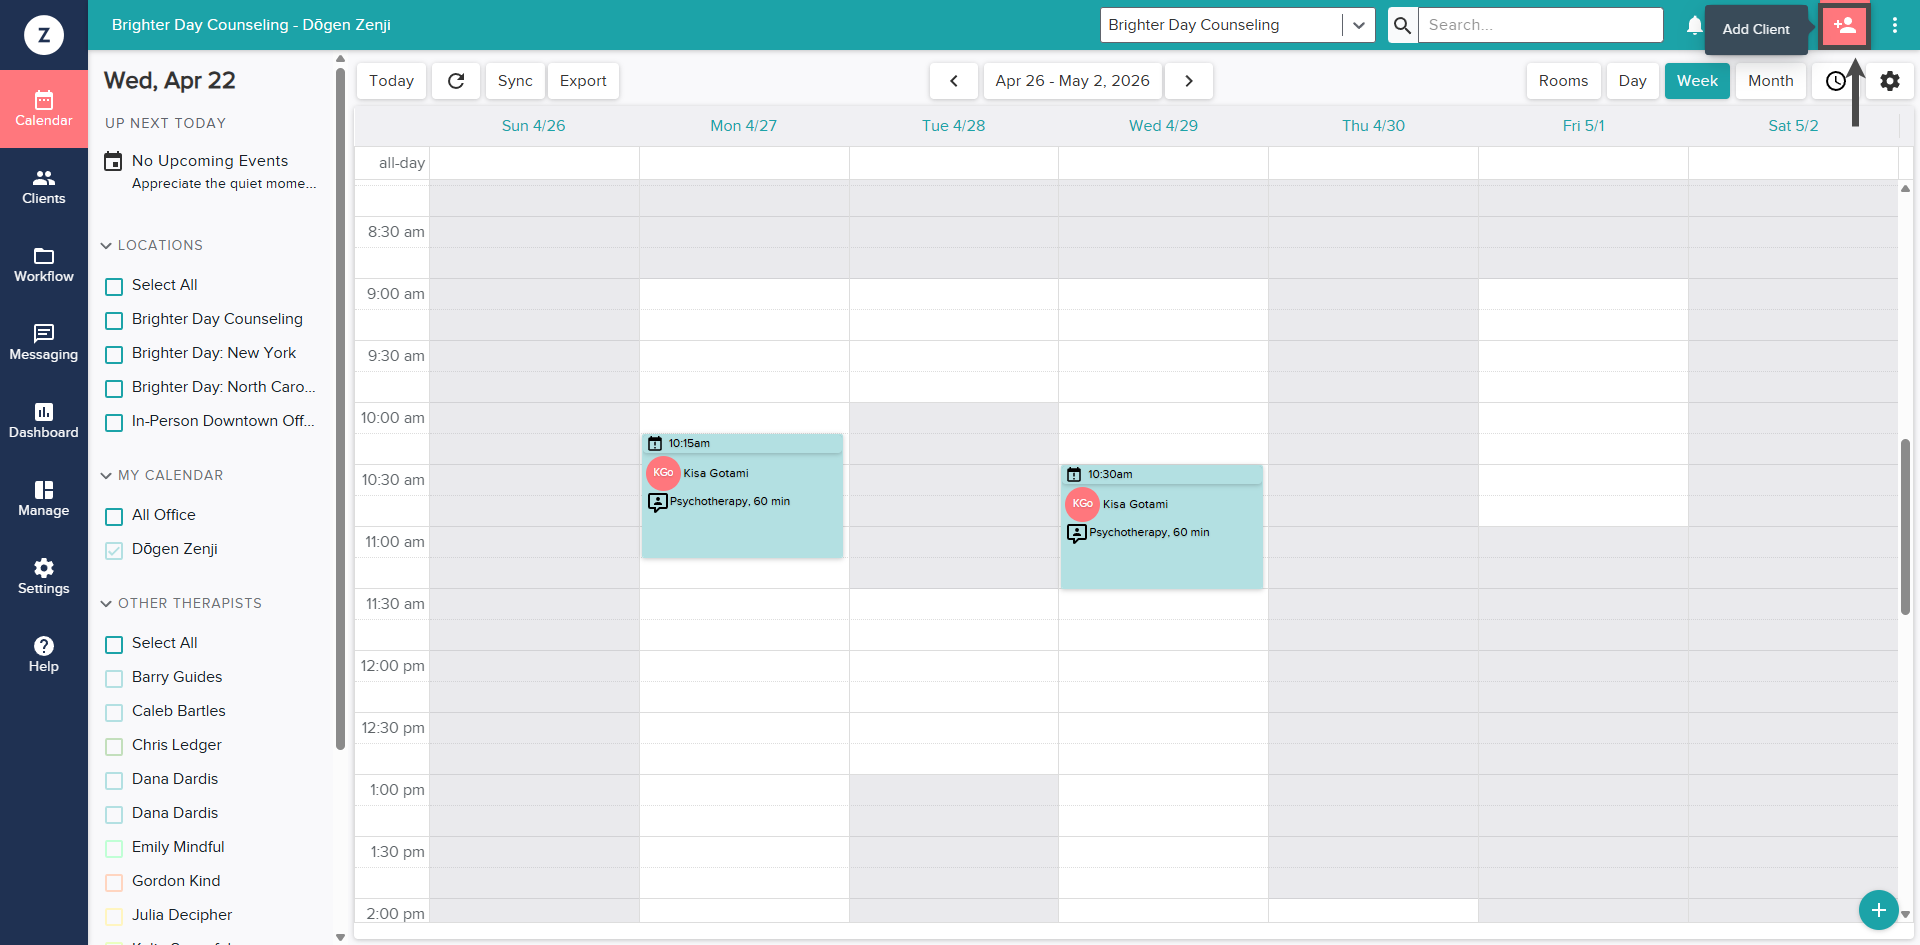Toggle Brighter Day: New York checkbox
This screenshot has width=1920, height=945.
[114, 355]
